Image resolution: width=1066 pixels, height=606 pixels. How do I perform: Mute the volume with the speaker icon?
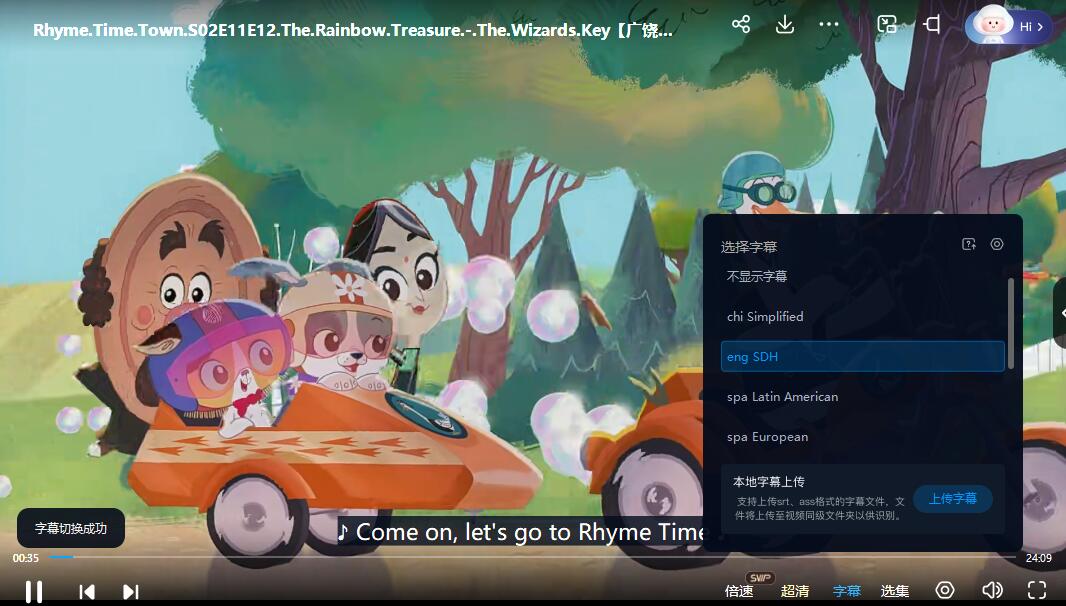coord(993,590)
